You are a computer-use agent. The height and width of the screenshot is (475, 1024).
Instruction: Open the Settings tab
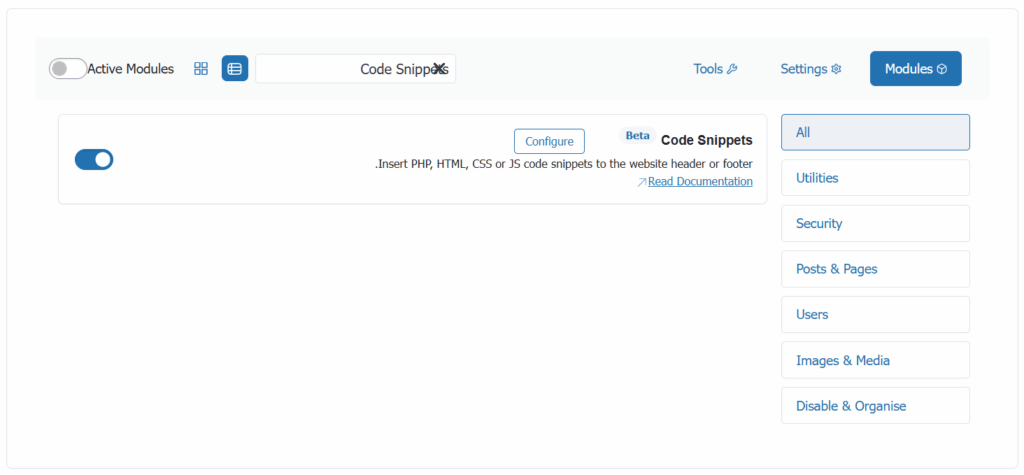click(x=810, y=69)
